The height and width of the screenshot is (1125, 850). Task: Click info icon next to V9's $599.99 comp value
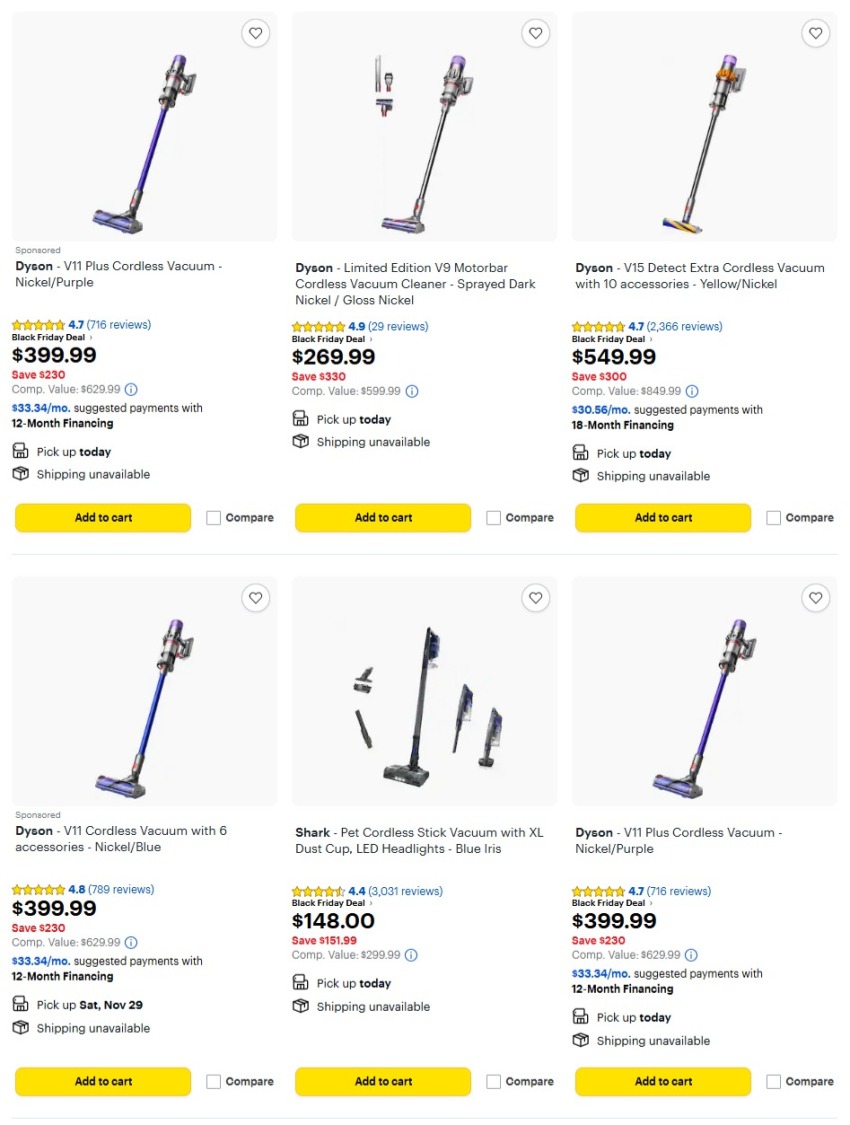(412, 390)
